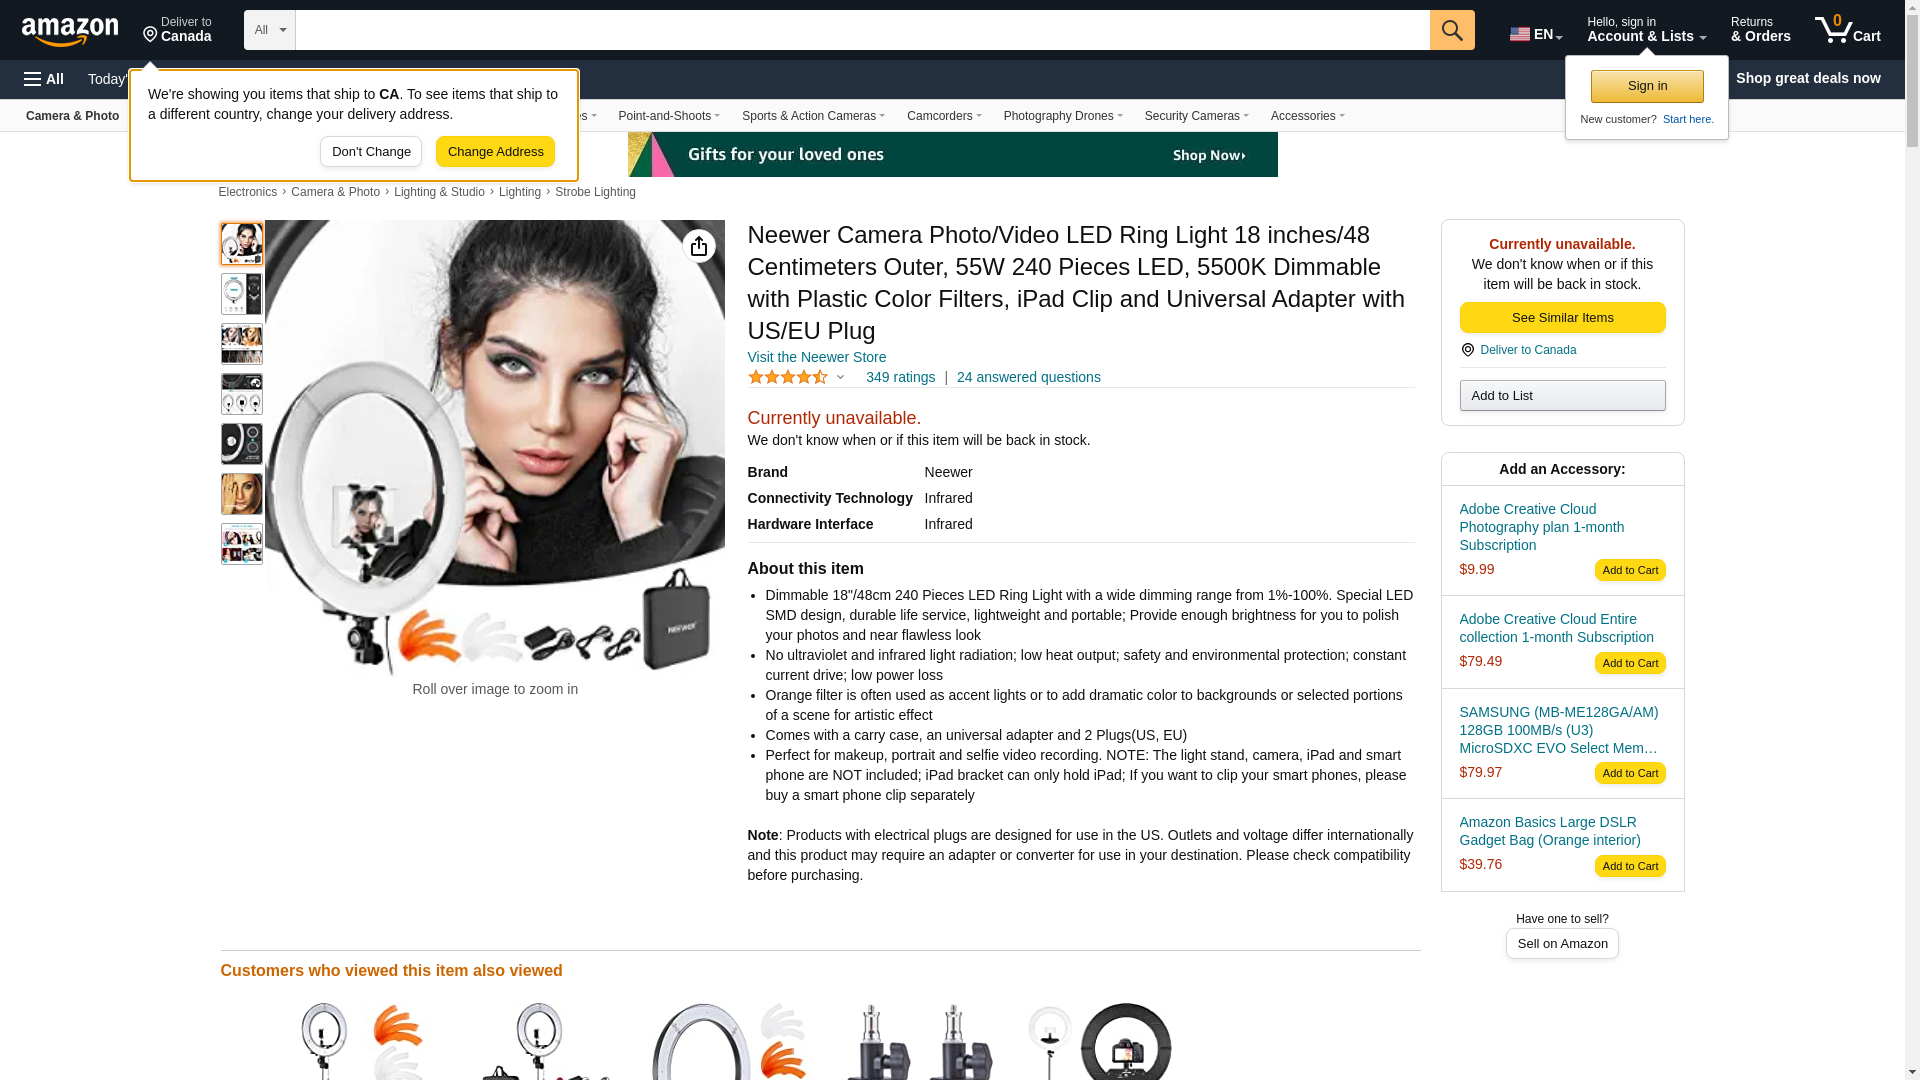1920x1080 pixels.
Task: Open the All hamburger menu
Action: (x=44, y=79)
